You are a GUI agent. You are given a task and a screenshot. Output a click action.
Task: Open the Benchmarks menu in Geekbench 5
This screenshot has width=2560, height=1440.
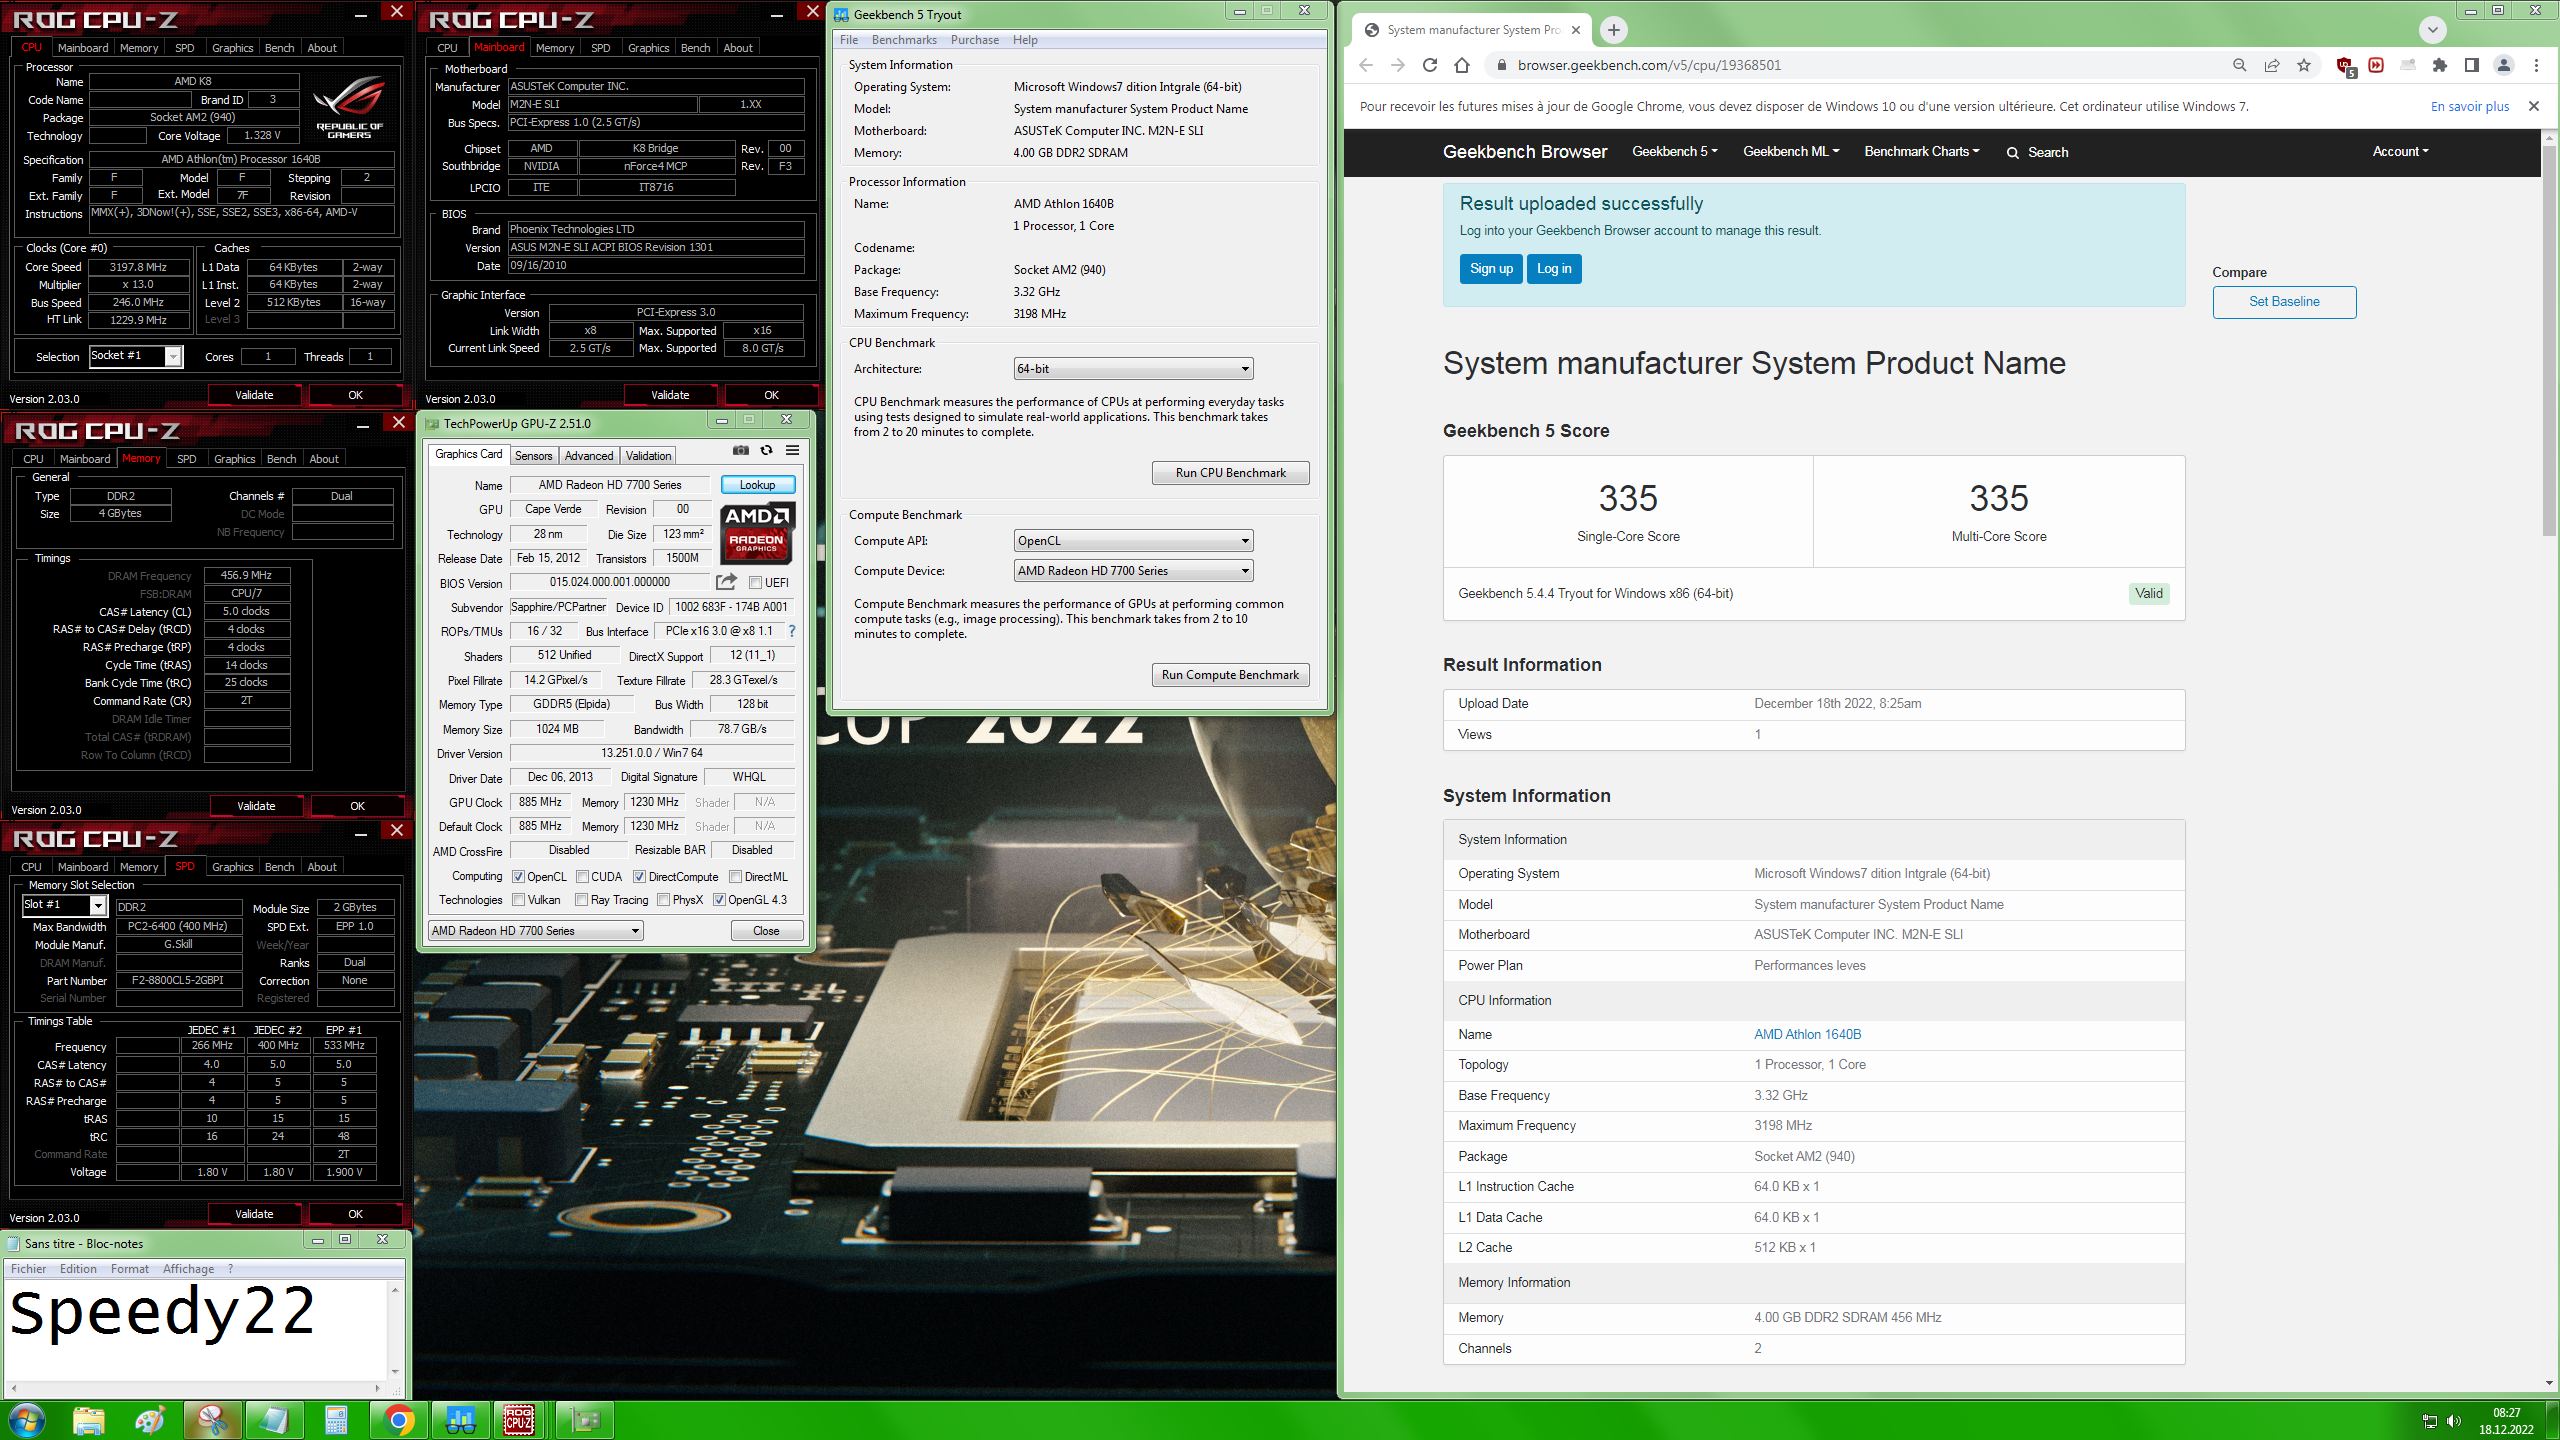[904, 40]
